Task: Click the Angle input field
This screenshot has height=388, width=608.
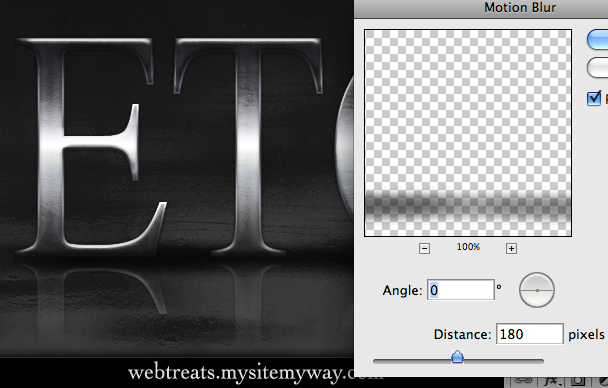Action: coord(461,290)
